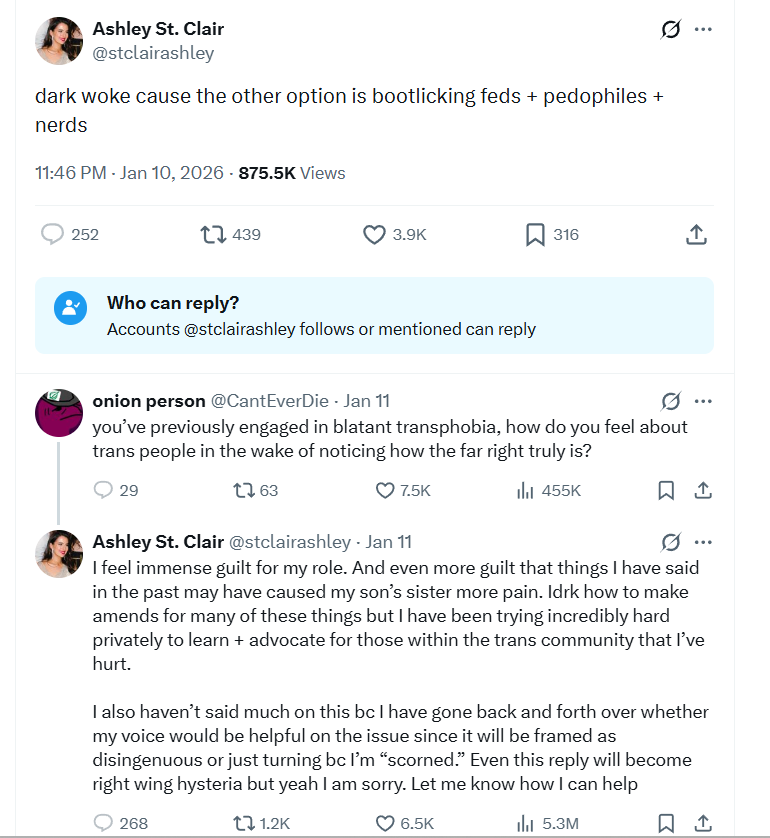Open more options on Ashley's apology reply
The width and height of the screenshot is (770, 838).
click(x=703, y=542)
